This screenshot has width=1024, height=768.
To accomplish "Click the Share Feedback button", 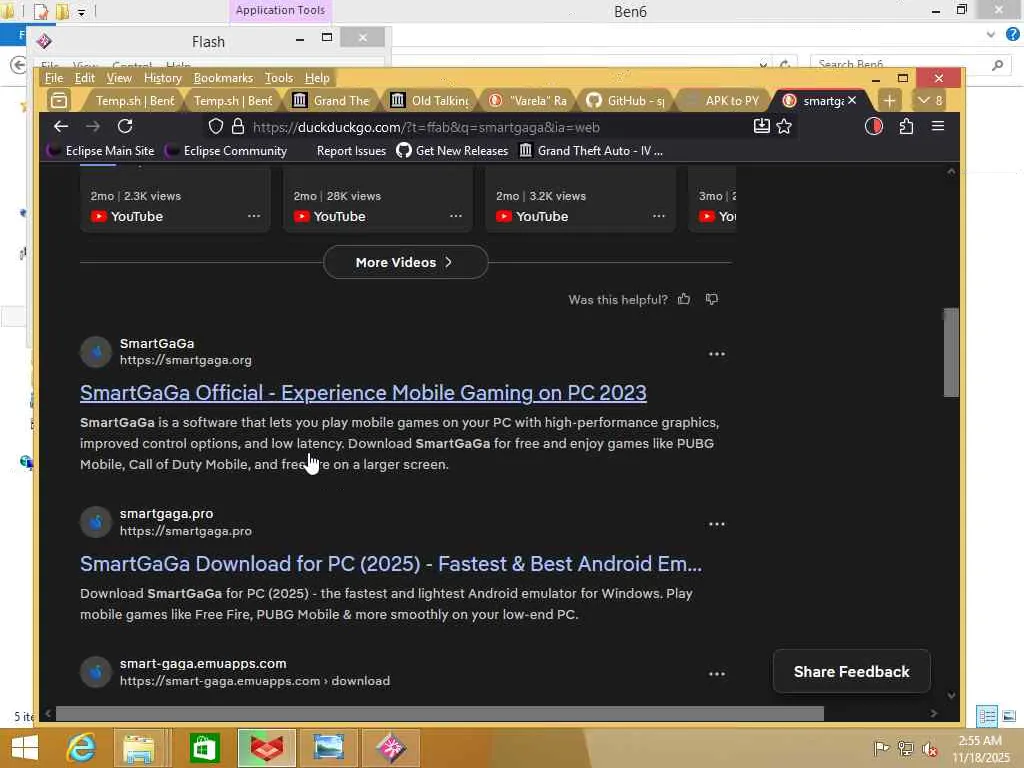I will pyautogui.click(x=852, y=671).
